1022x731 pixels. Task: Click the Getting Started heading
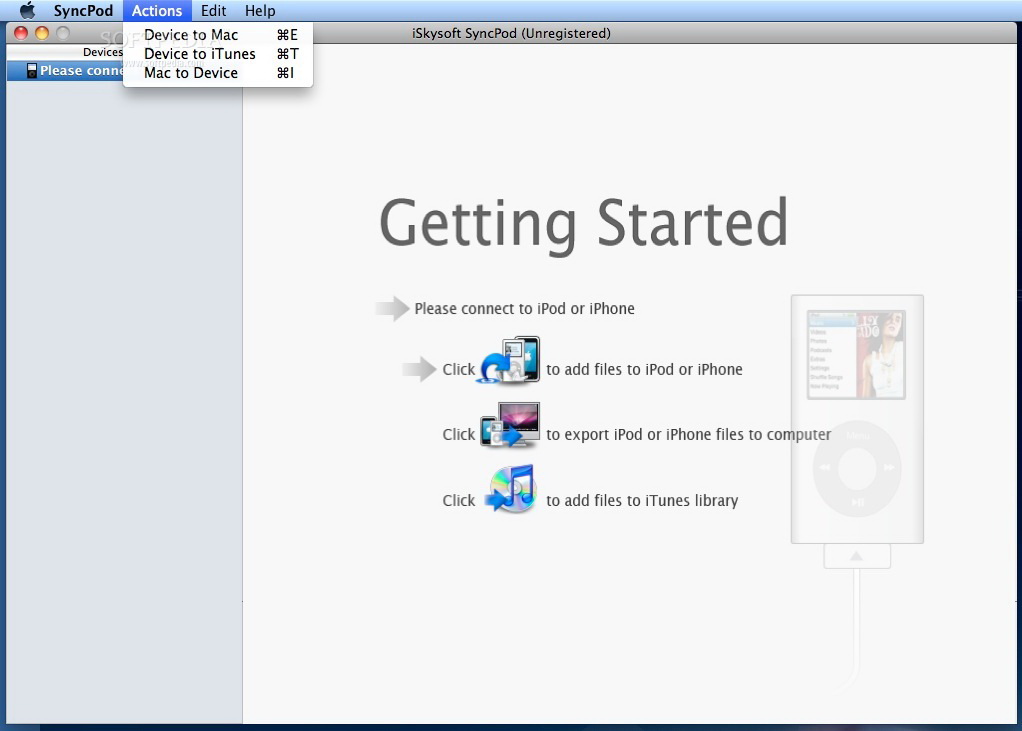pos(583,223)
